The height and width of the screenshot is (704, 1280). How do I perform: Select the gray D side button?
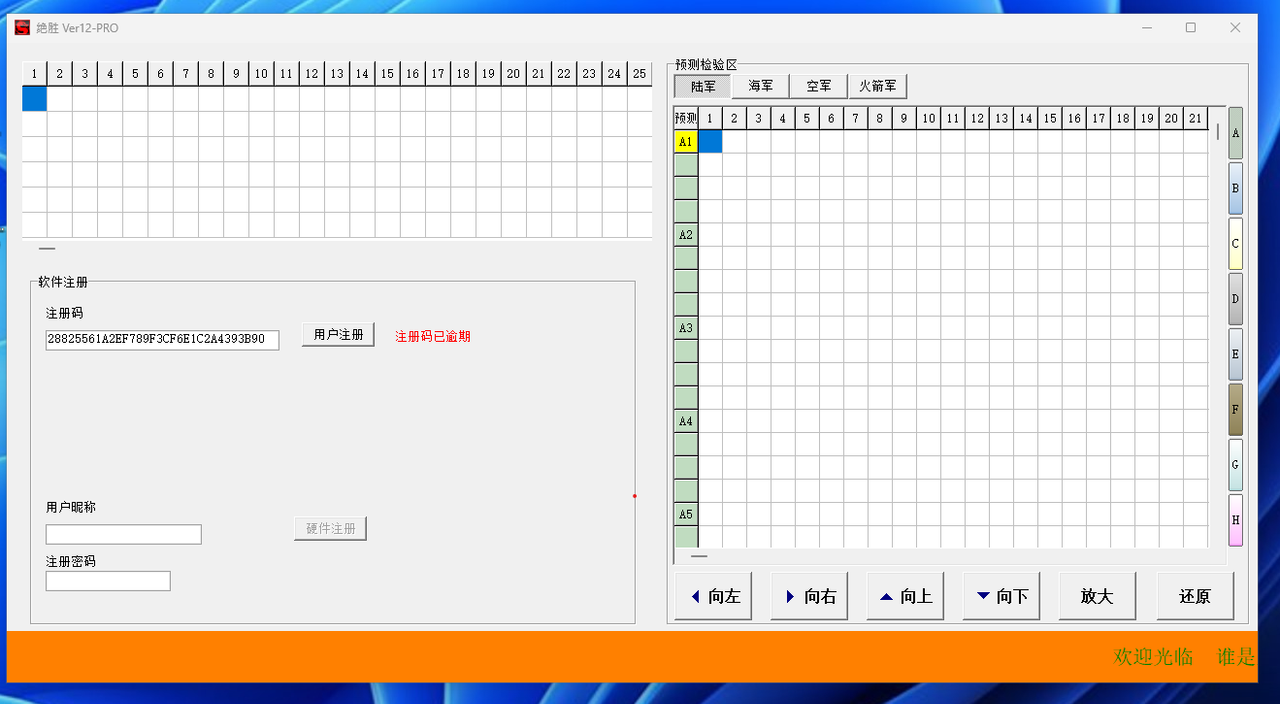1236,299
